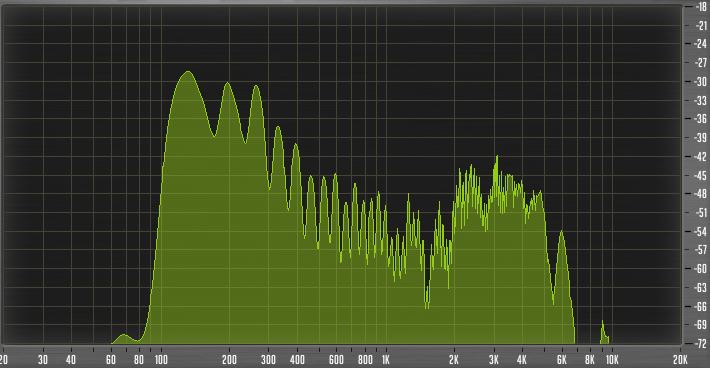Image resolution: width=710 pixels, height=368 pixels.
Task: Click the second tall peak tip near 200
Action: point(227,83)
